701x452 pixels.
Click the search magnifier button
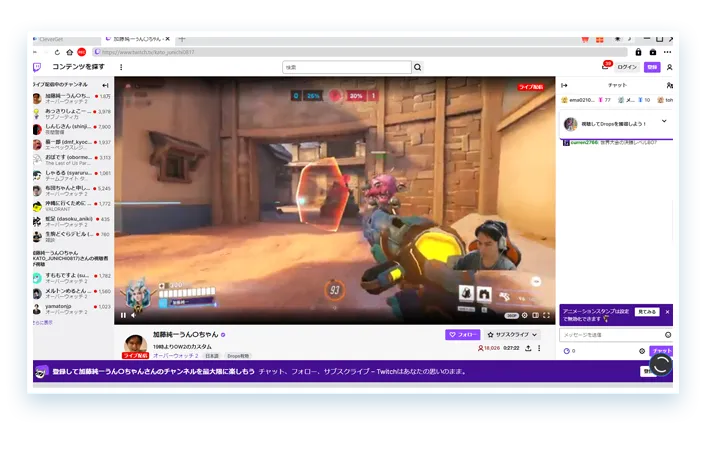click(418, 67)
